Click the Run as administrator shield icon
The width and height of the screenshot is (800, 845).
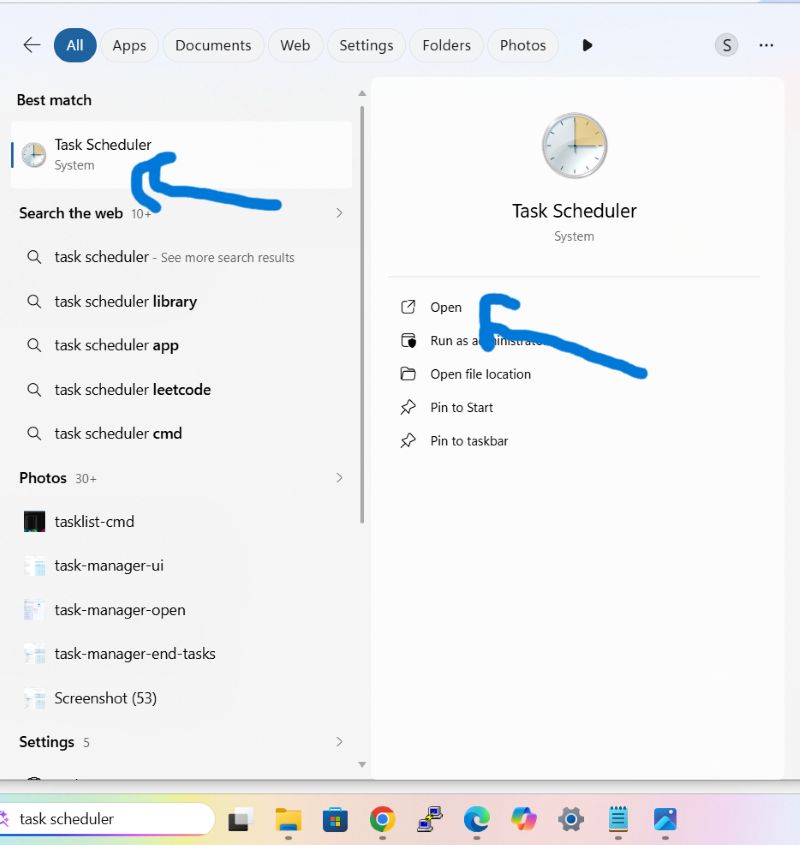(408, 341)
